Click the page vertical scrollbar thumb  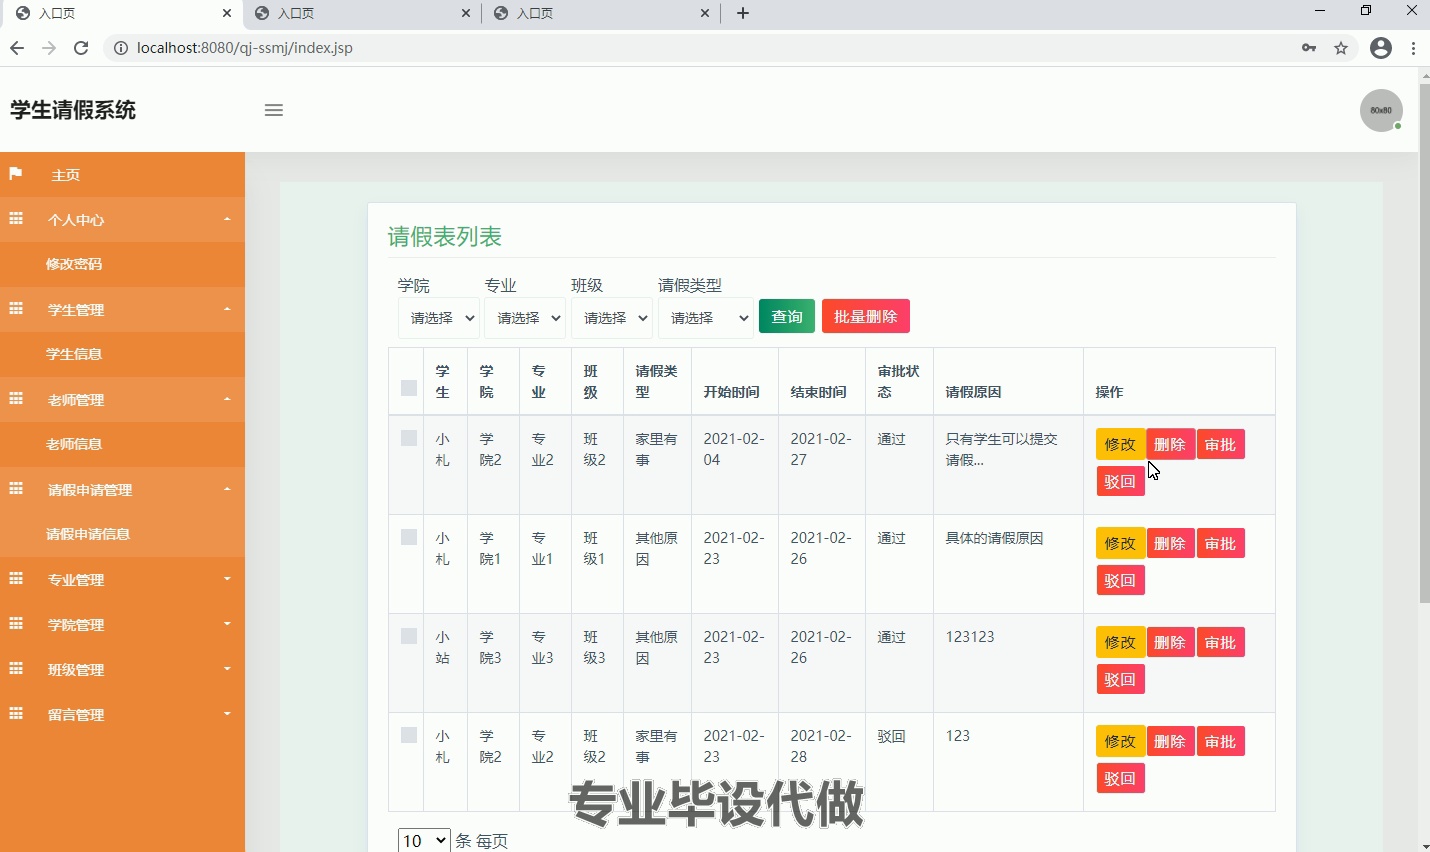pyautogui.click(x=1424, y=343)
